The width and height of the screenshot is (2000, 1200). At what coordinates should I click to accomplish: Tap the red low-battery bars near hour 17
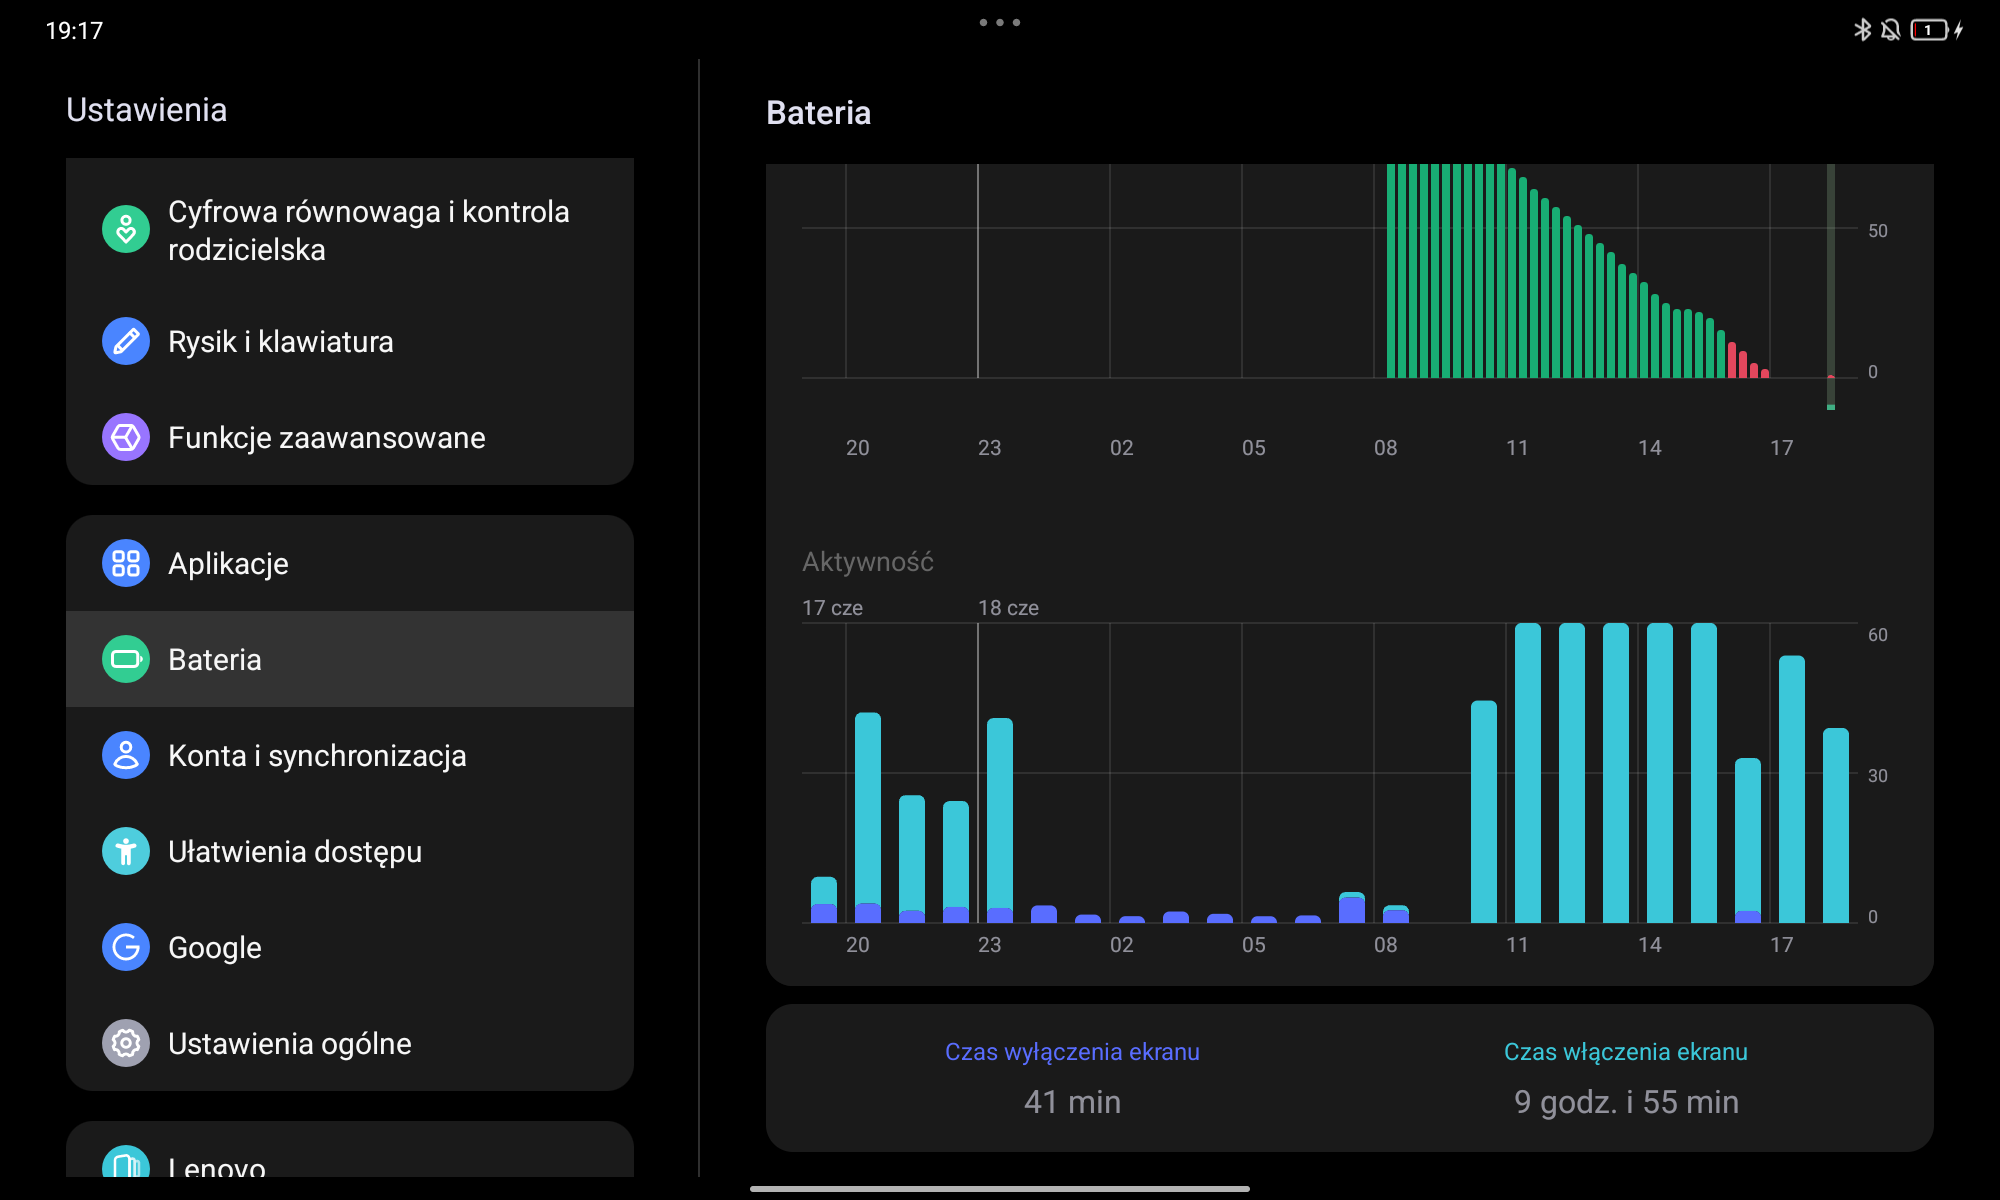(x=1749, y=362)
